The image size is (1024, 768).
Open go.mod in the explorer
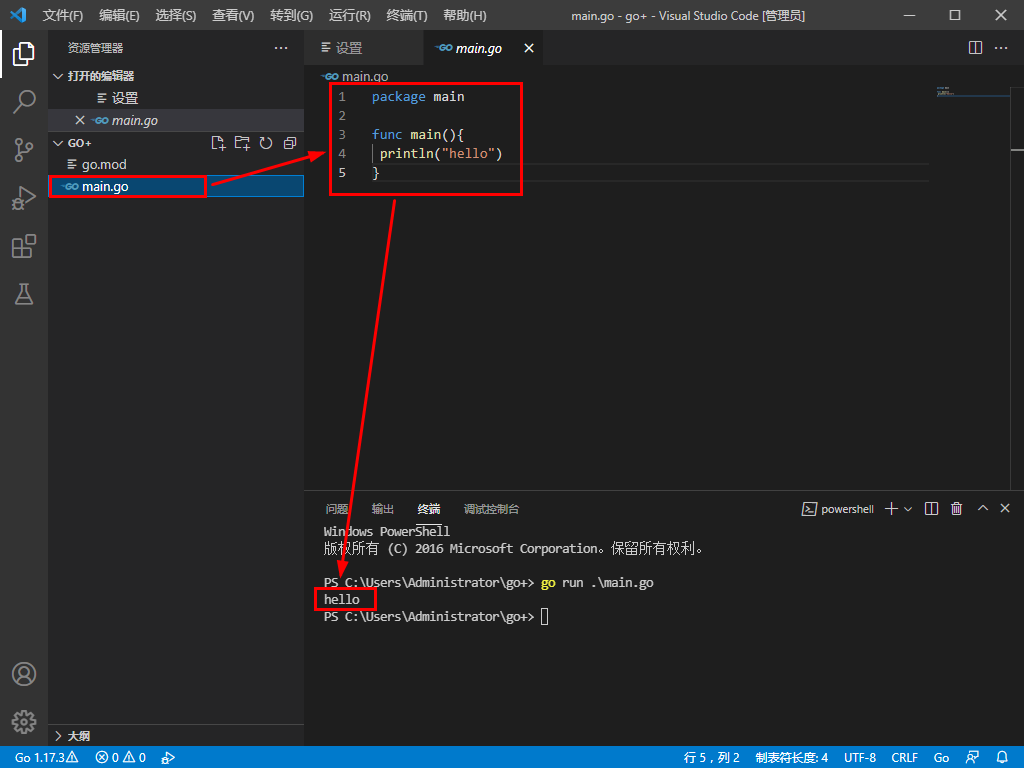point(176,165)
